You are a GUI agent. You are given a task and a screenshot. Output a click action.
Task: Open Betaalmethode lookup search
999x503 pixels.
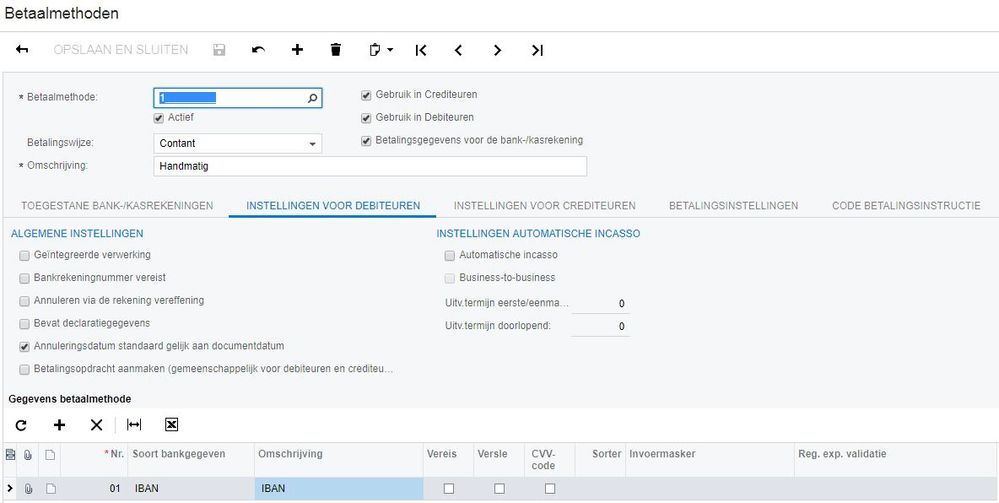click(312, 98)
